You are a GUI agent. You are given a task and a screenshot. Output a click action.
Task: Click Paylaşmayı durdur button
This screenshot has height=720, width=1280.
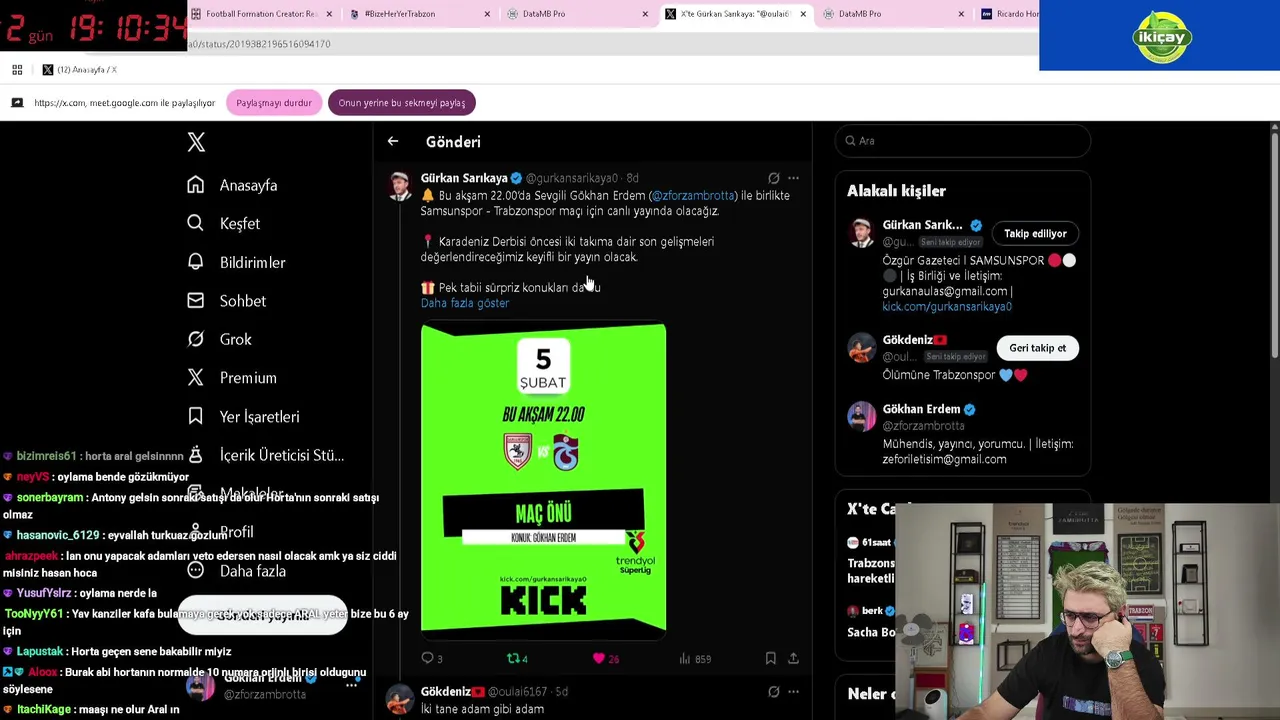pos(274,103)
